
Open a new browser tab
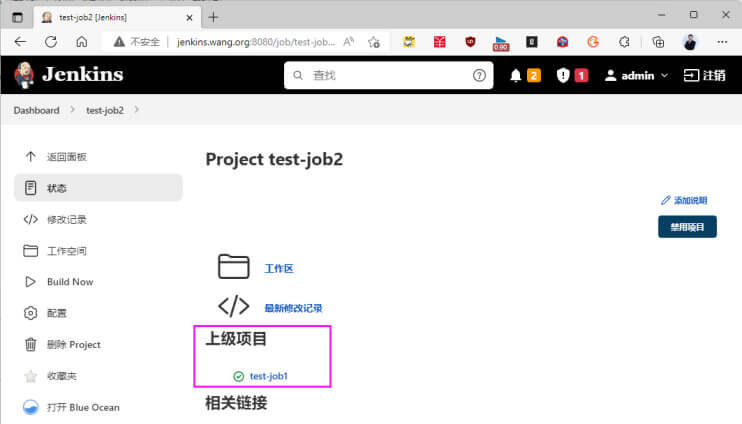click(x=213, y=18)
